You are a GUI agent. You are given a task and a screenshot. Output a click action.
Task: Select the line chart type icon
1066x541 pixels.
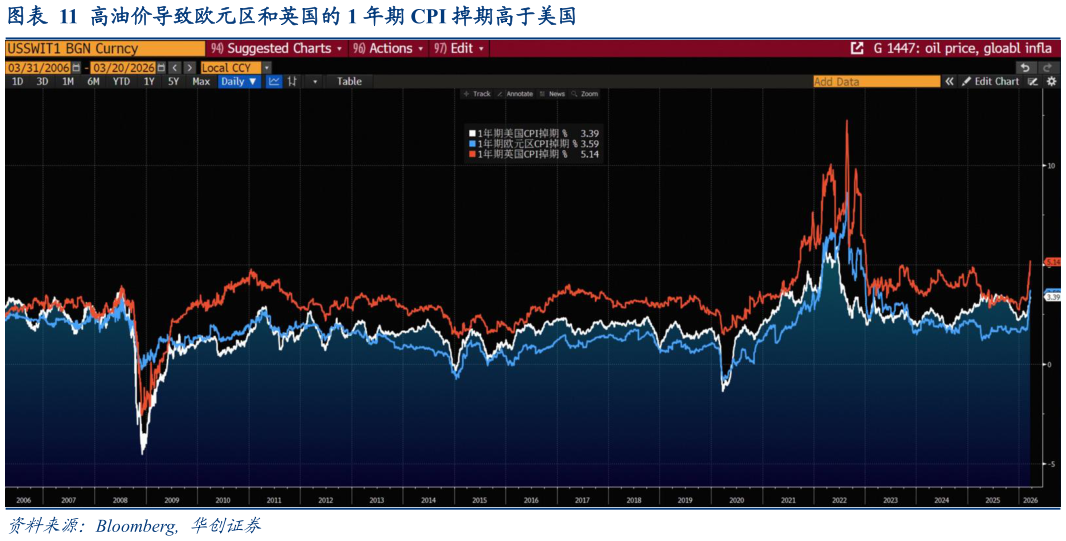(275, 82)
